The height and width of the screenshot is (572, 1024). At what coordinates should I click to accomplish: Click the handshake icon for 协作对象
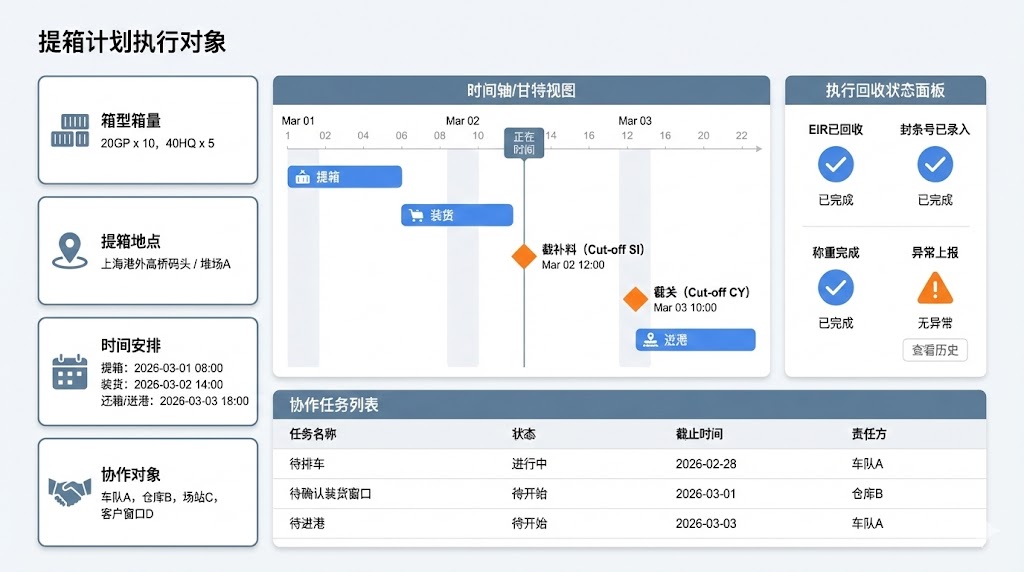[x=70, y=492]
